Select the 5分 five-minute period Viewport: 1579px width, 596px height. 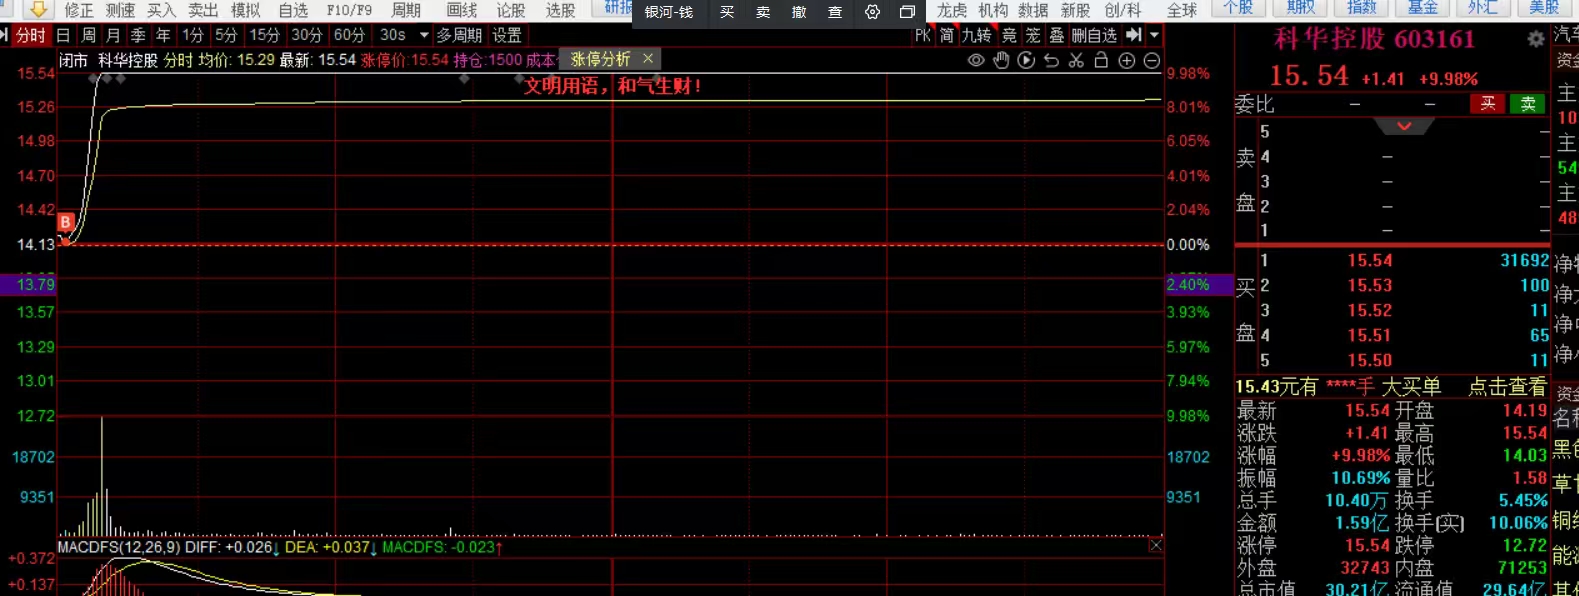pyautogui.click(x=227, y=35)
